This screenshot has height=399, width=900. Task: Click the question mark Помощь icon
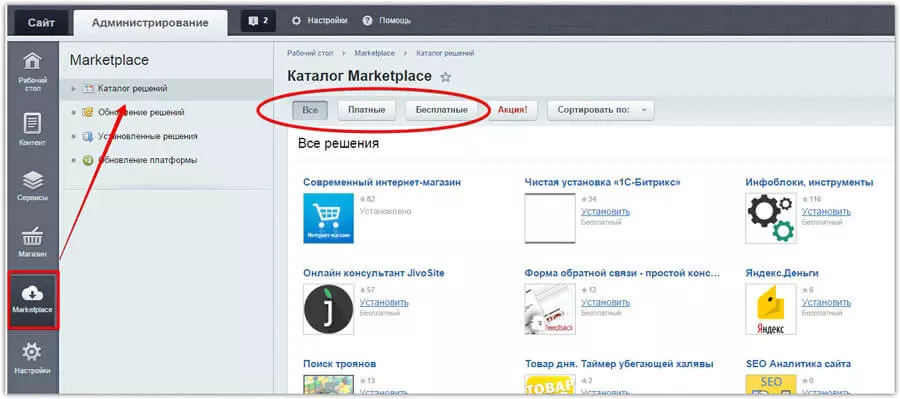(368, 21)
